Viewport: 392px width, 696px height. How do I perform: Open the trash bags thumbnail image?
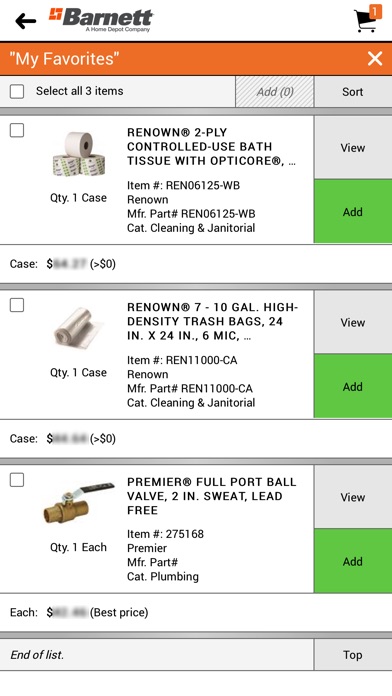tap(79, 328)
